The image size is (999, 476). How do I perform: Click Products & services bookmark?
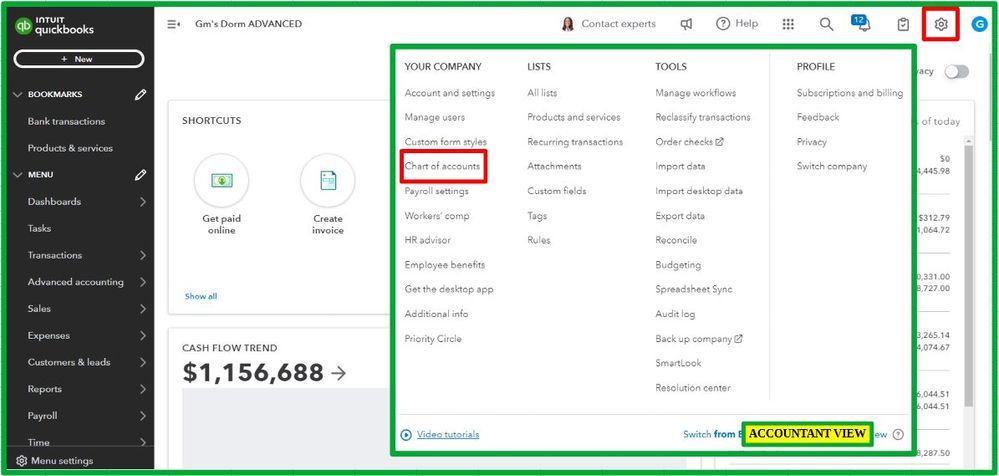point(70,148)
